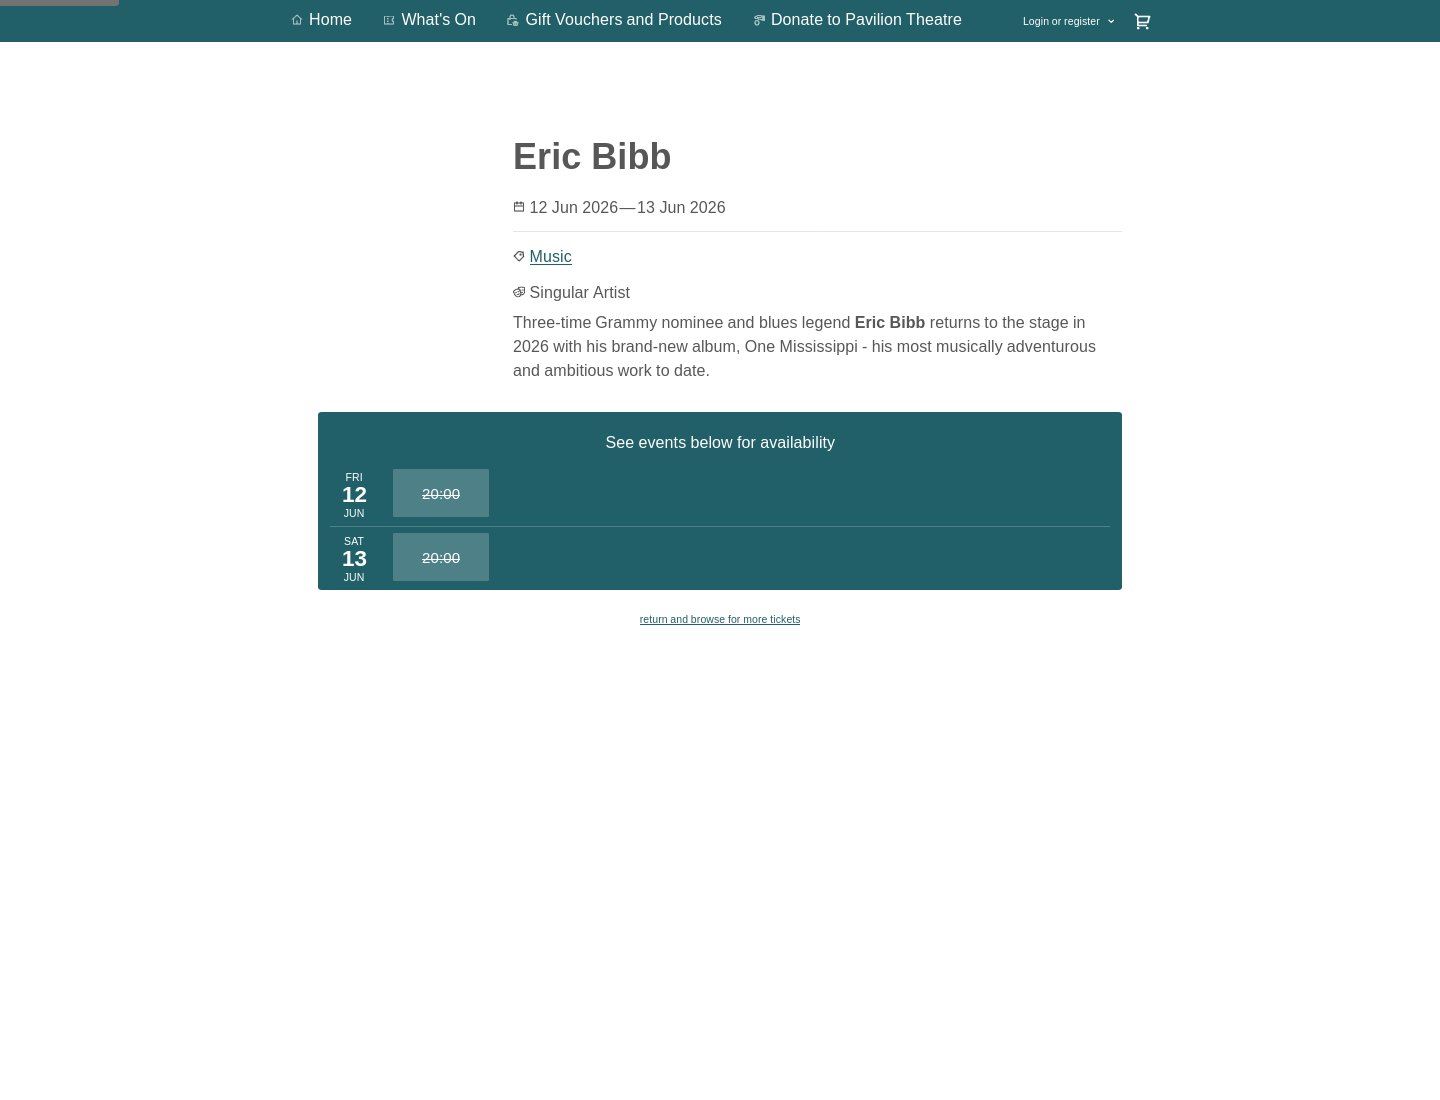Screen dimensions: 1440x1100
Task: Click the Singular Artist label
Action: (x=579, y=292)
